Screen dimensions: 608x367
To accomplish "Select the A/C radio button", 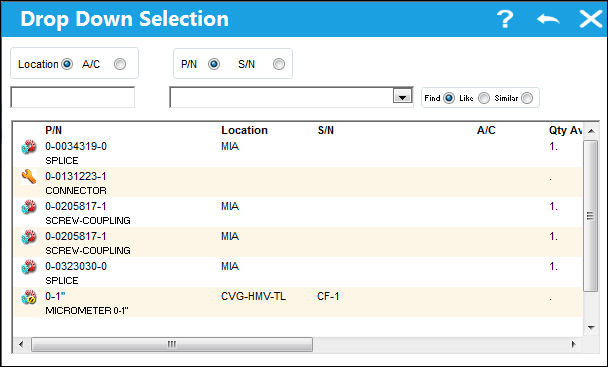I will pyautogui.click(x=120, y=64).
